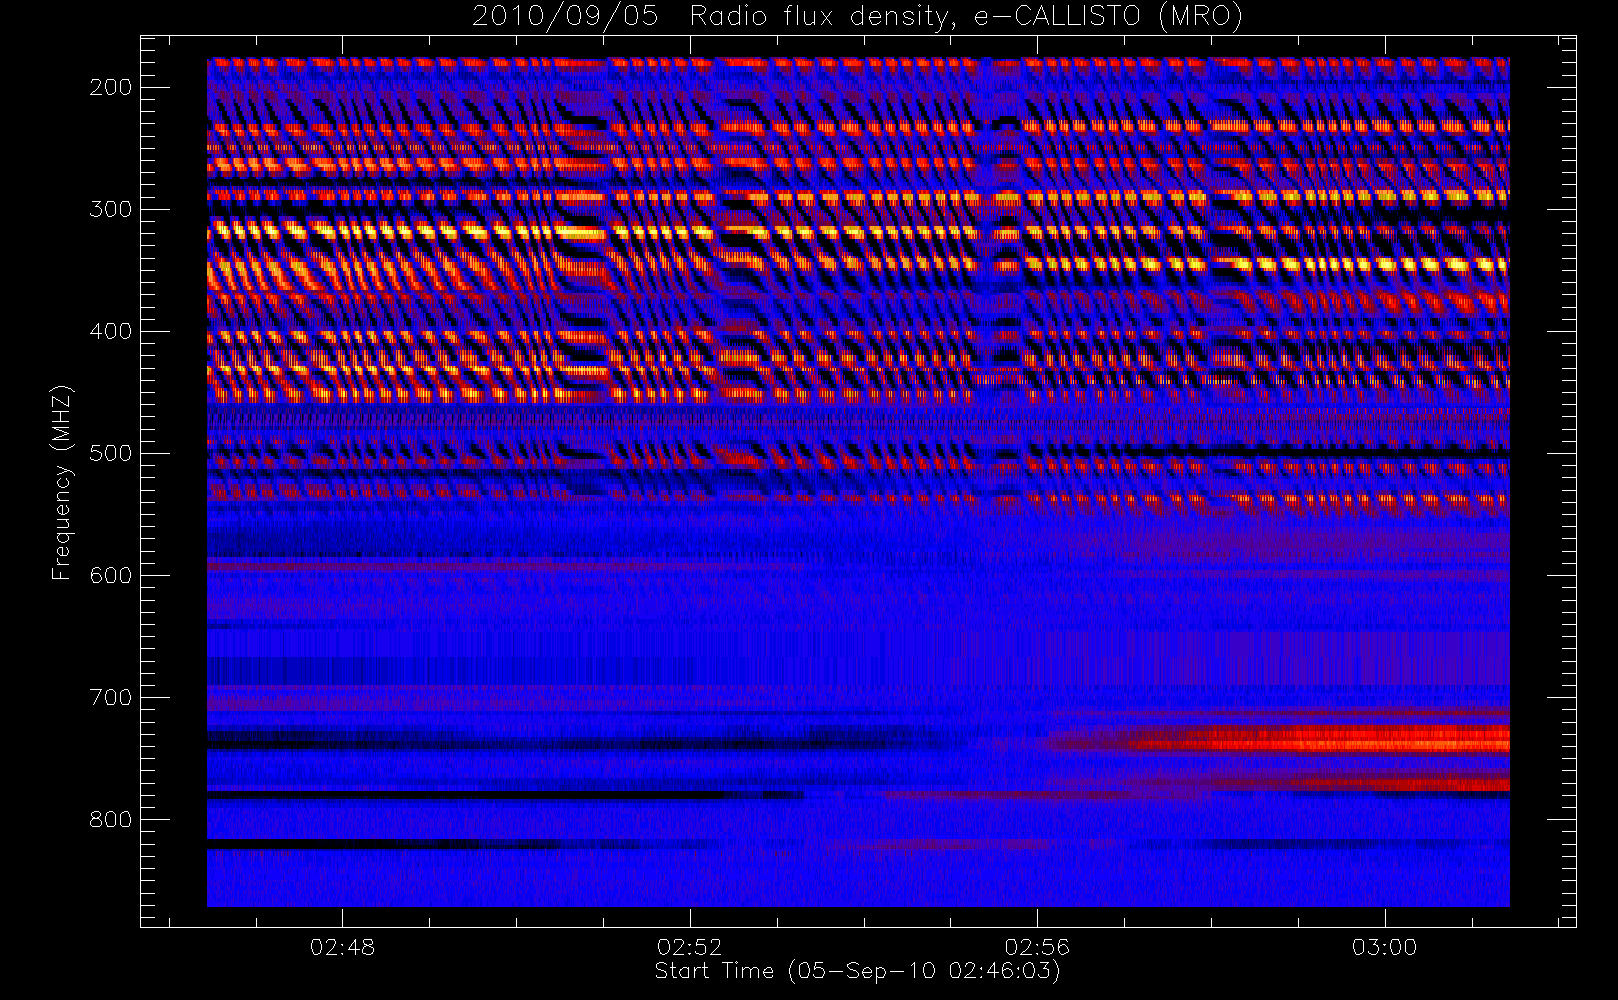
Task: Click the date '2010/09/05' in the title
Action: click(565, 17)
